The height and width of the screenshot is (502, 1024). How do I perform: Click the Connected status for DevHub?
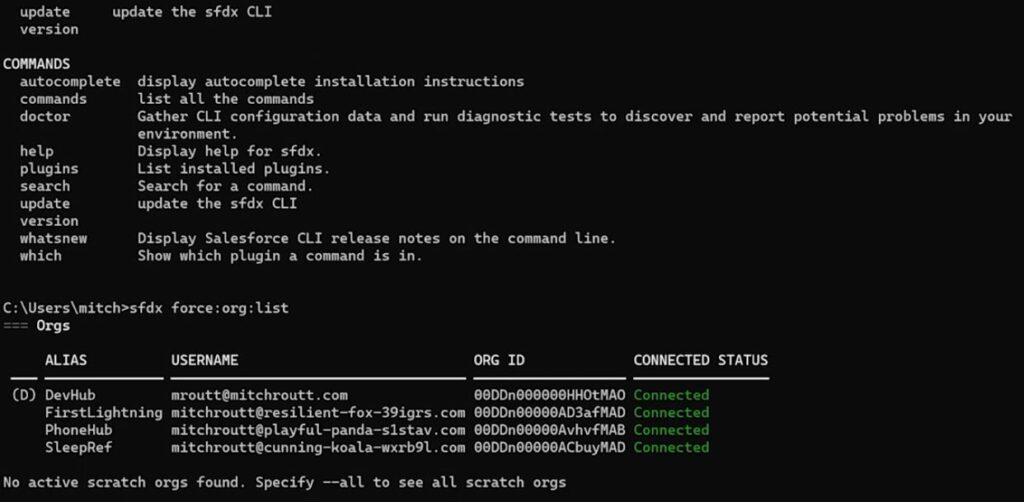pyautogui.click(x=671, y=395)
